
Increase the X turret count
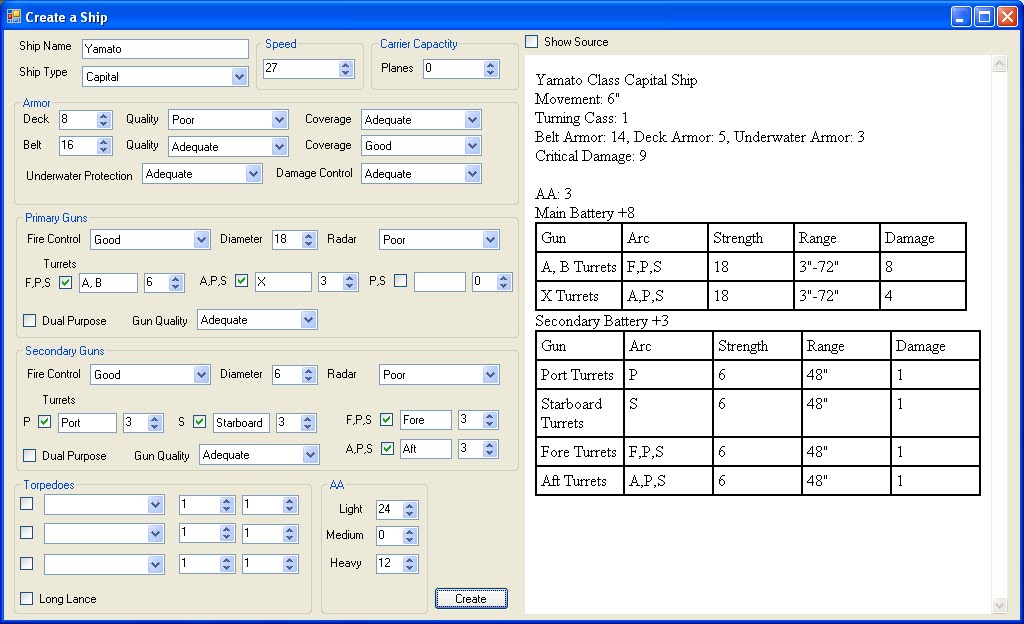pyautogui.click(x=350, y=278)
